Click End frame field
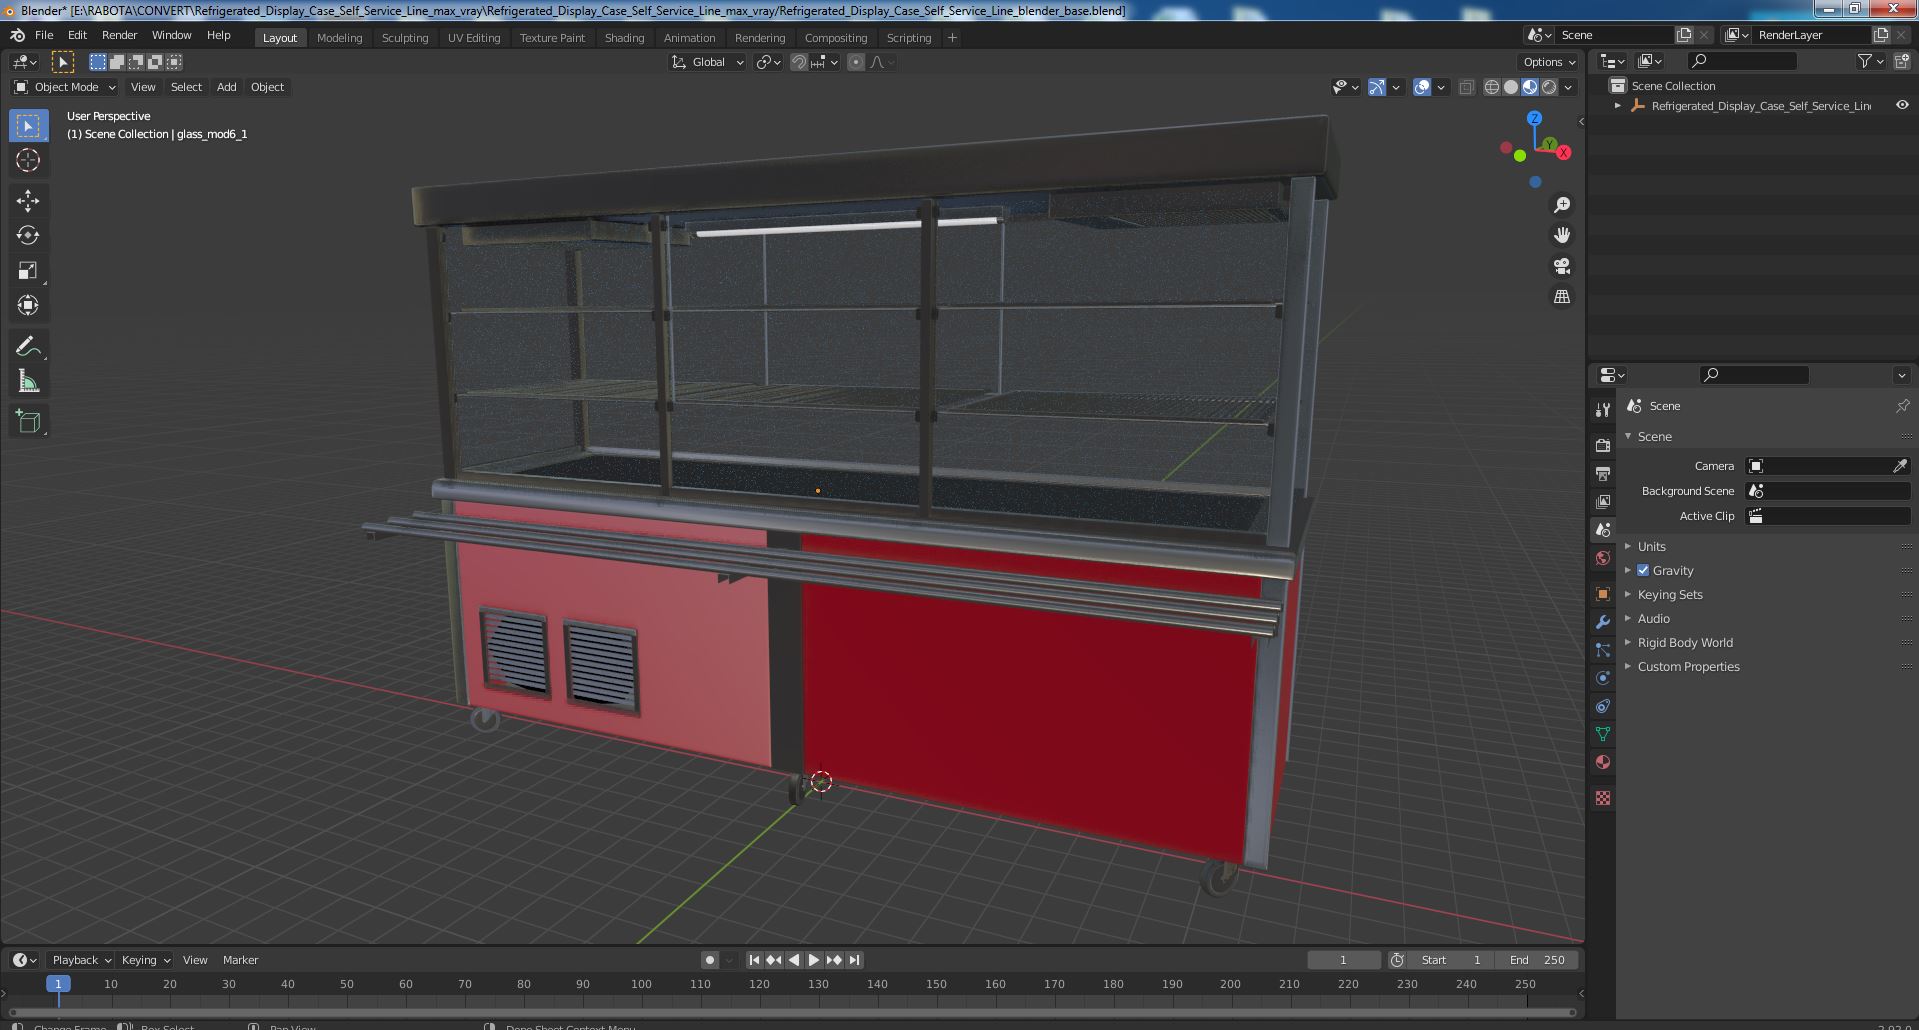Image resolution: width=1919 pixels, height=1030 pixels. [x=1537, y=960]
